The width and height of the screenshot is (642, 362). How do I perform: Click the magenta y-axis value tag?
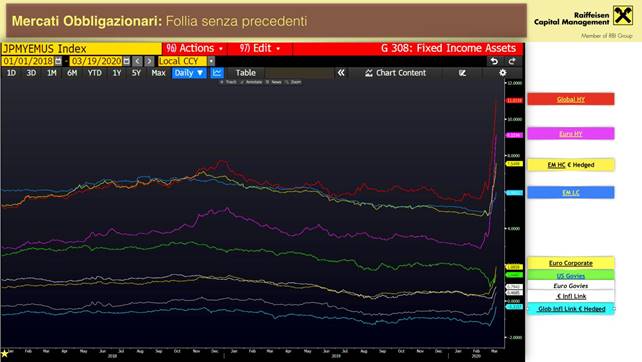point(514,135)
